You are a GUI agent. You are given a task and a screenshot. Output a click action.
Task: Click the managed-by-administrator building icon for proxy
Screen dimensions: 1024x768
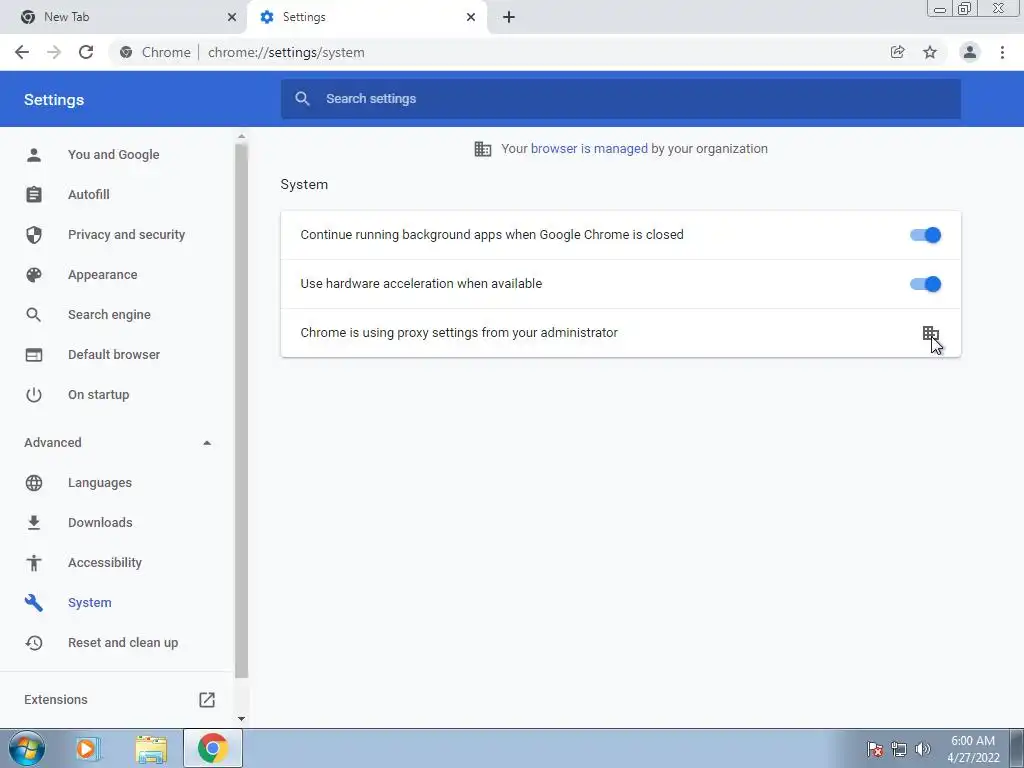(x=930, y=334)
